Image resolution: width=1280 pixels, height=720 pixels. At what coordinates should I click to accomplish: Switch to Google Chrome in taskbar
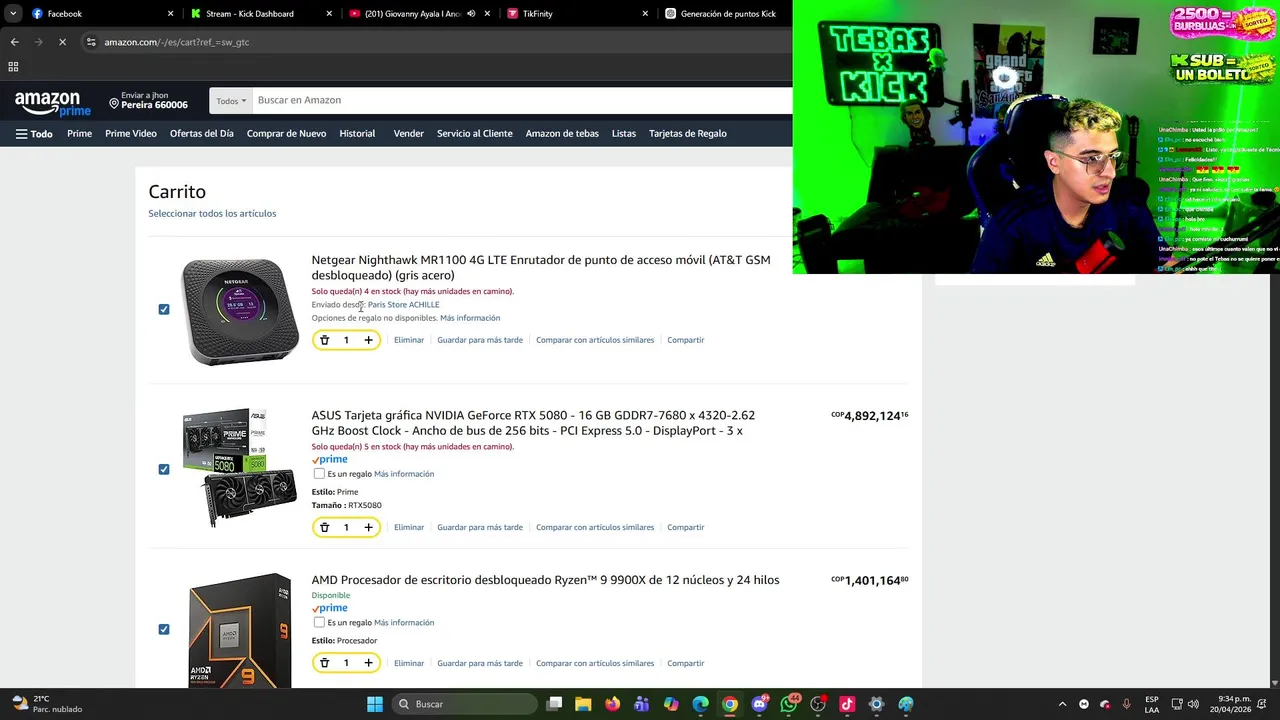click(730, 704)
